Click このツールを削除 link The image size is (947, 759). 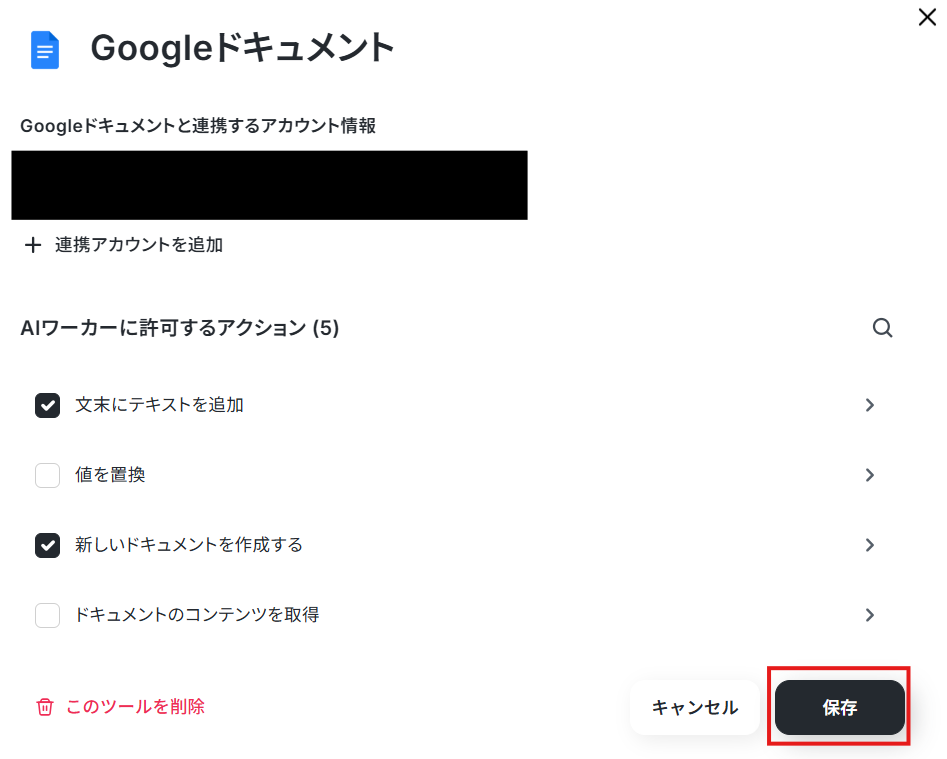pyautogui.click(x=135, y=706)
